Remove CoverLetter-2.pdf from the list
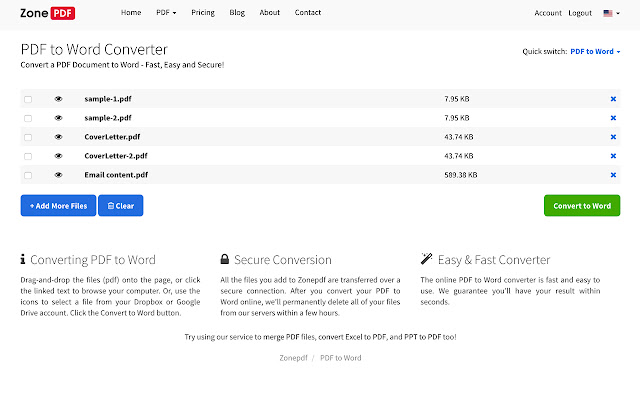 pos(613,156)
